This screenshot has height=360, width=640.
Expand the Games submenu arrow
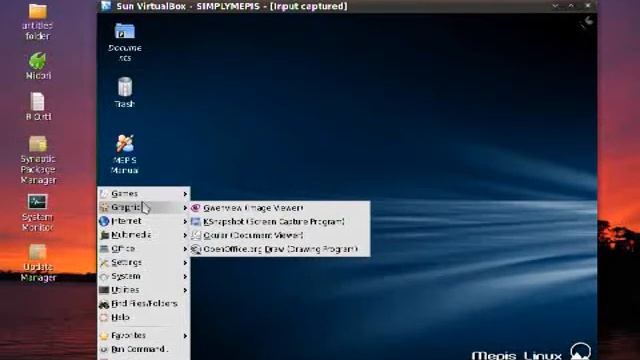tap(185, 194)
